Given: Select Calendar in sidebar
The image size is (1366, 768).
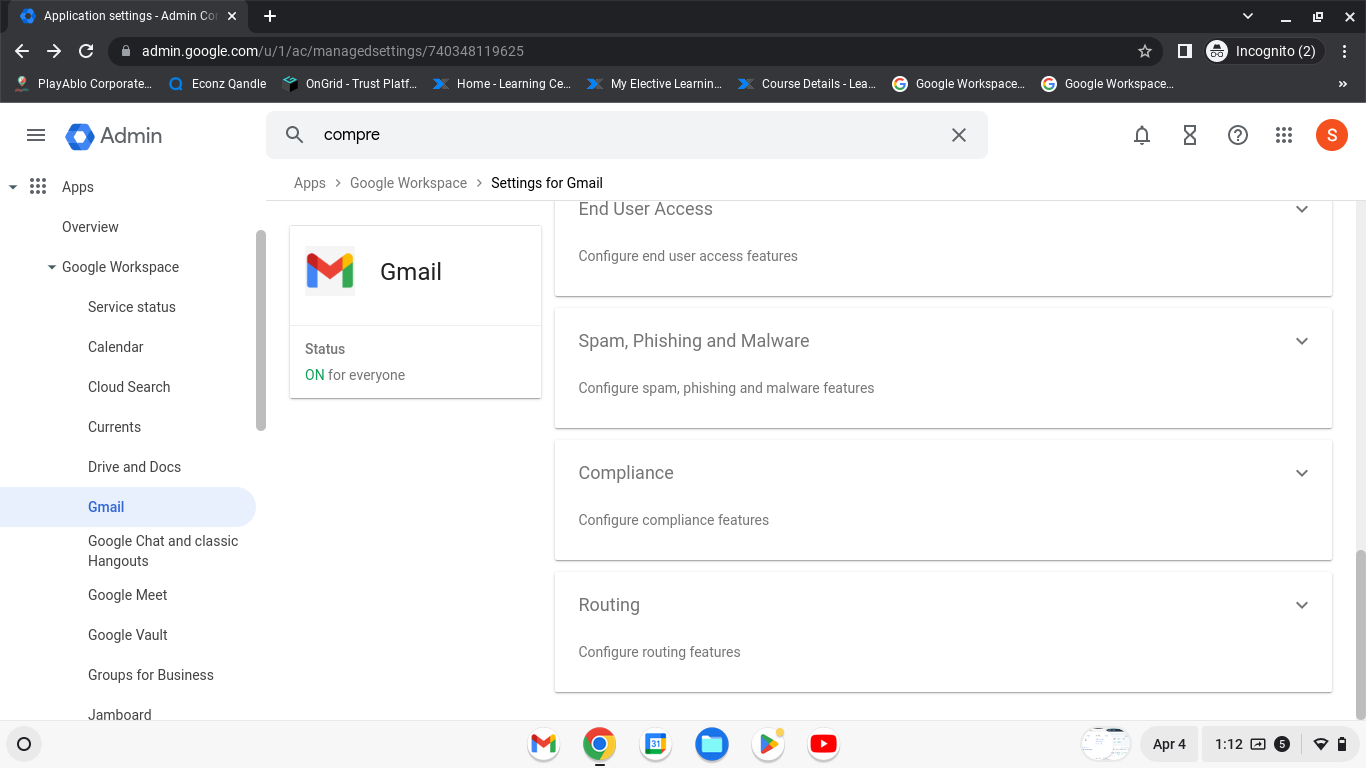Looking at the screenshot, I should click(x=116, y=347).
